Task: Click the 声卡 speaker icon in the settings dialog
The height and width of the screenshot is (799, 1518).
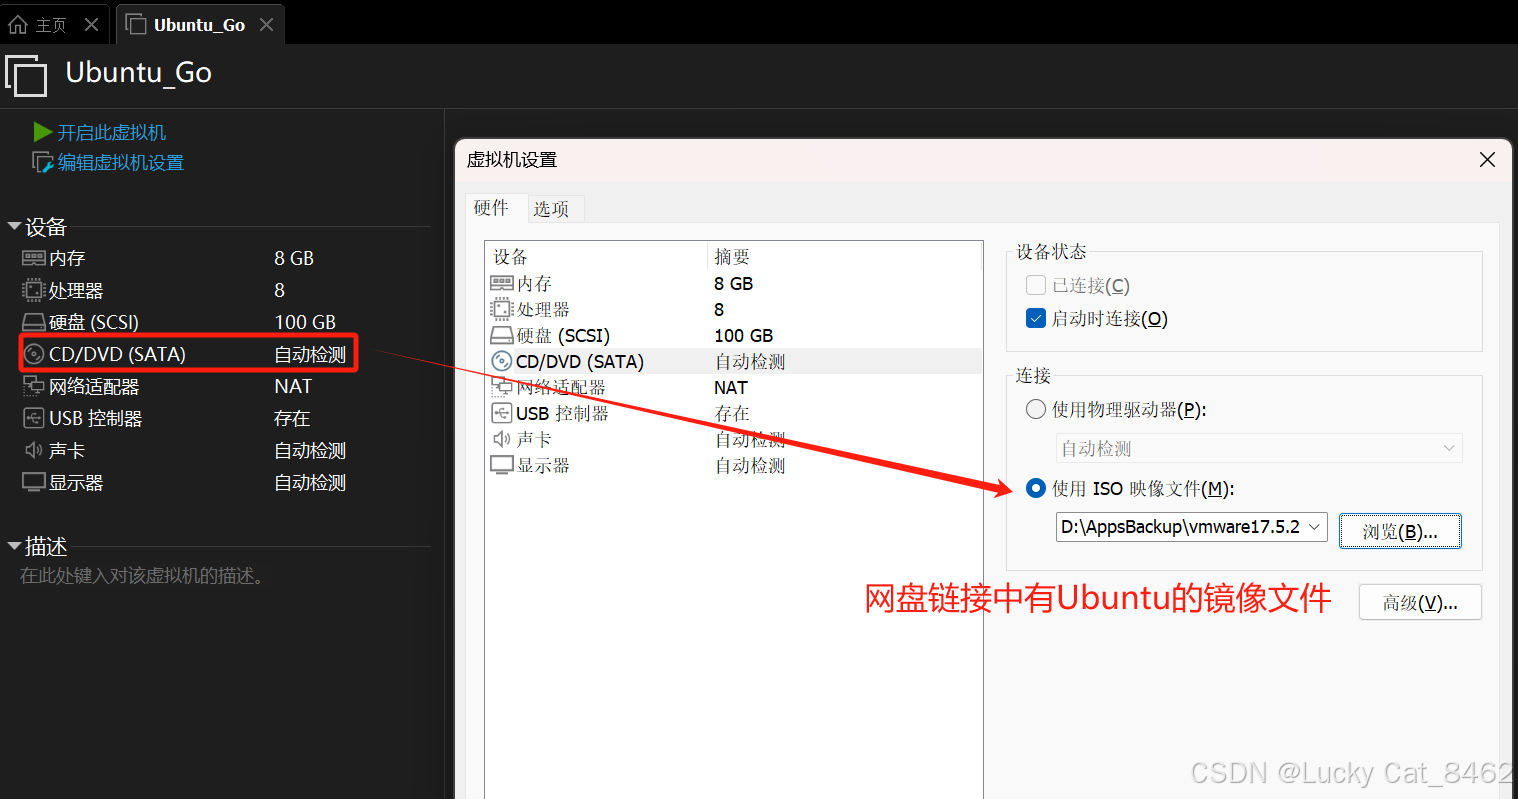Action: point(502,439)
